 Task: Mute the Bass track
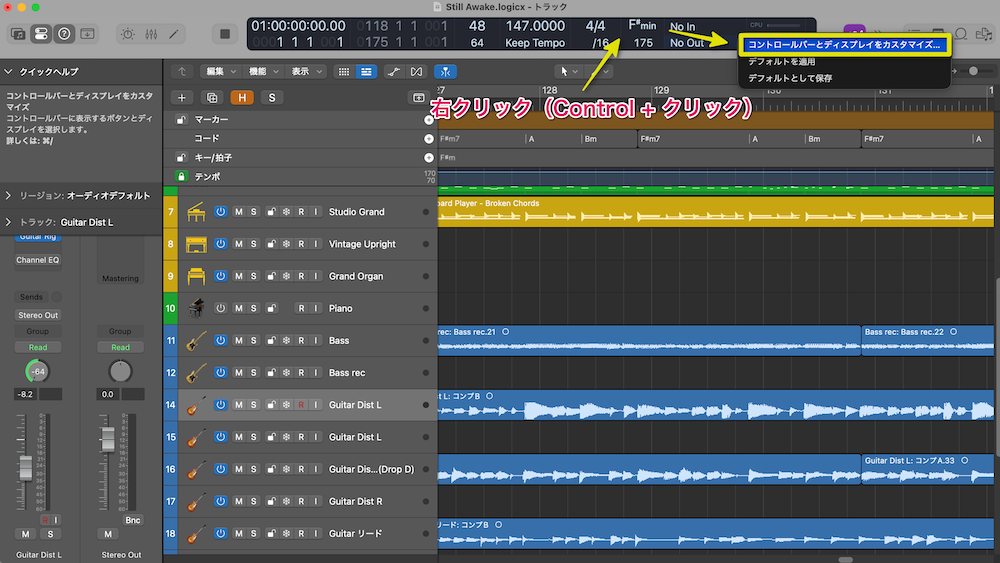(238, 341)
